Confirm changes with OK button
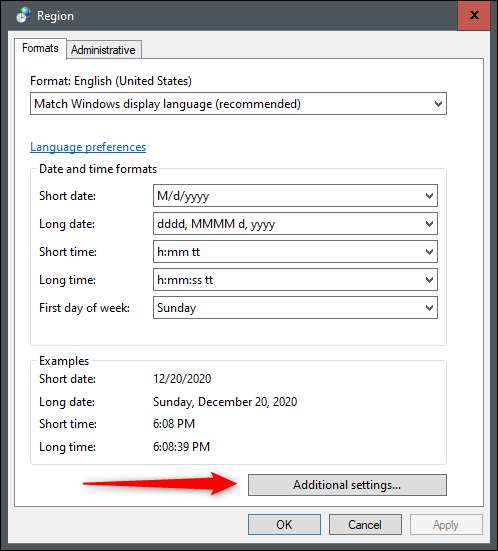 click(284, 525)
